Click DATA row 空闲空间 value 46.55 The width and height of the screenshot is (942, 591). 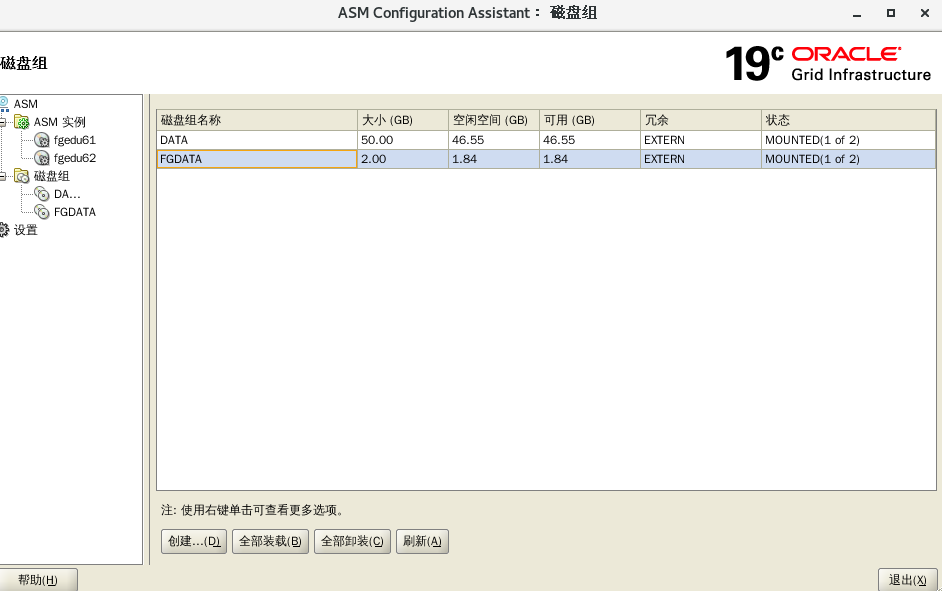(x=494, y=140)
